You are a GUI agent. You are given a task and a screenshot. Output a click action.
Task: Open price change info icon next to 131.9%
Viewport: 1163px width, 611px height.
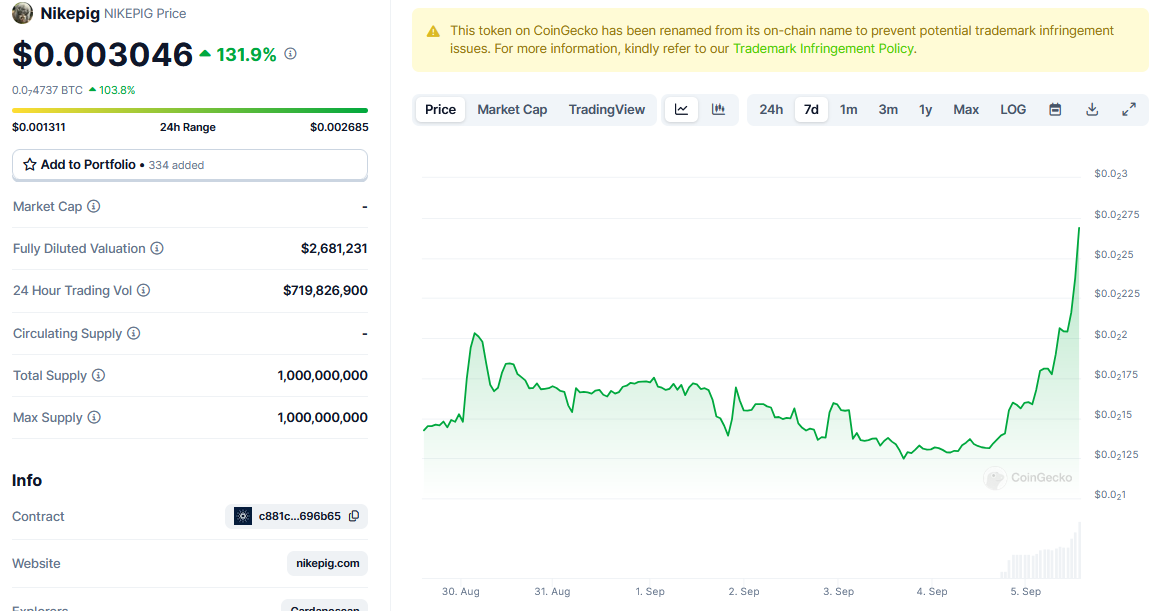click(x=291, y=53)
